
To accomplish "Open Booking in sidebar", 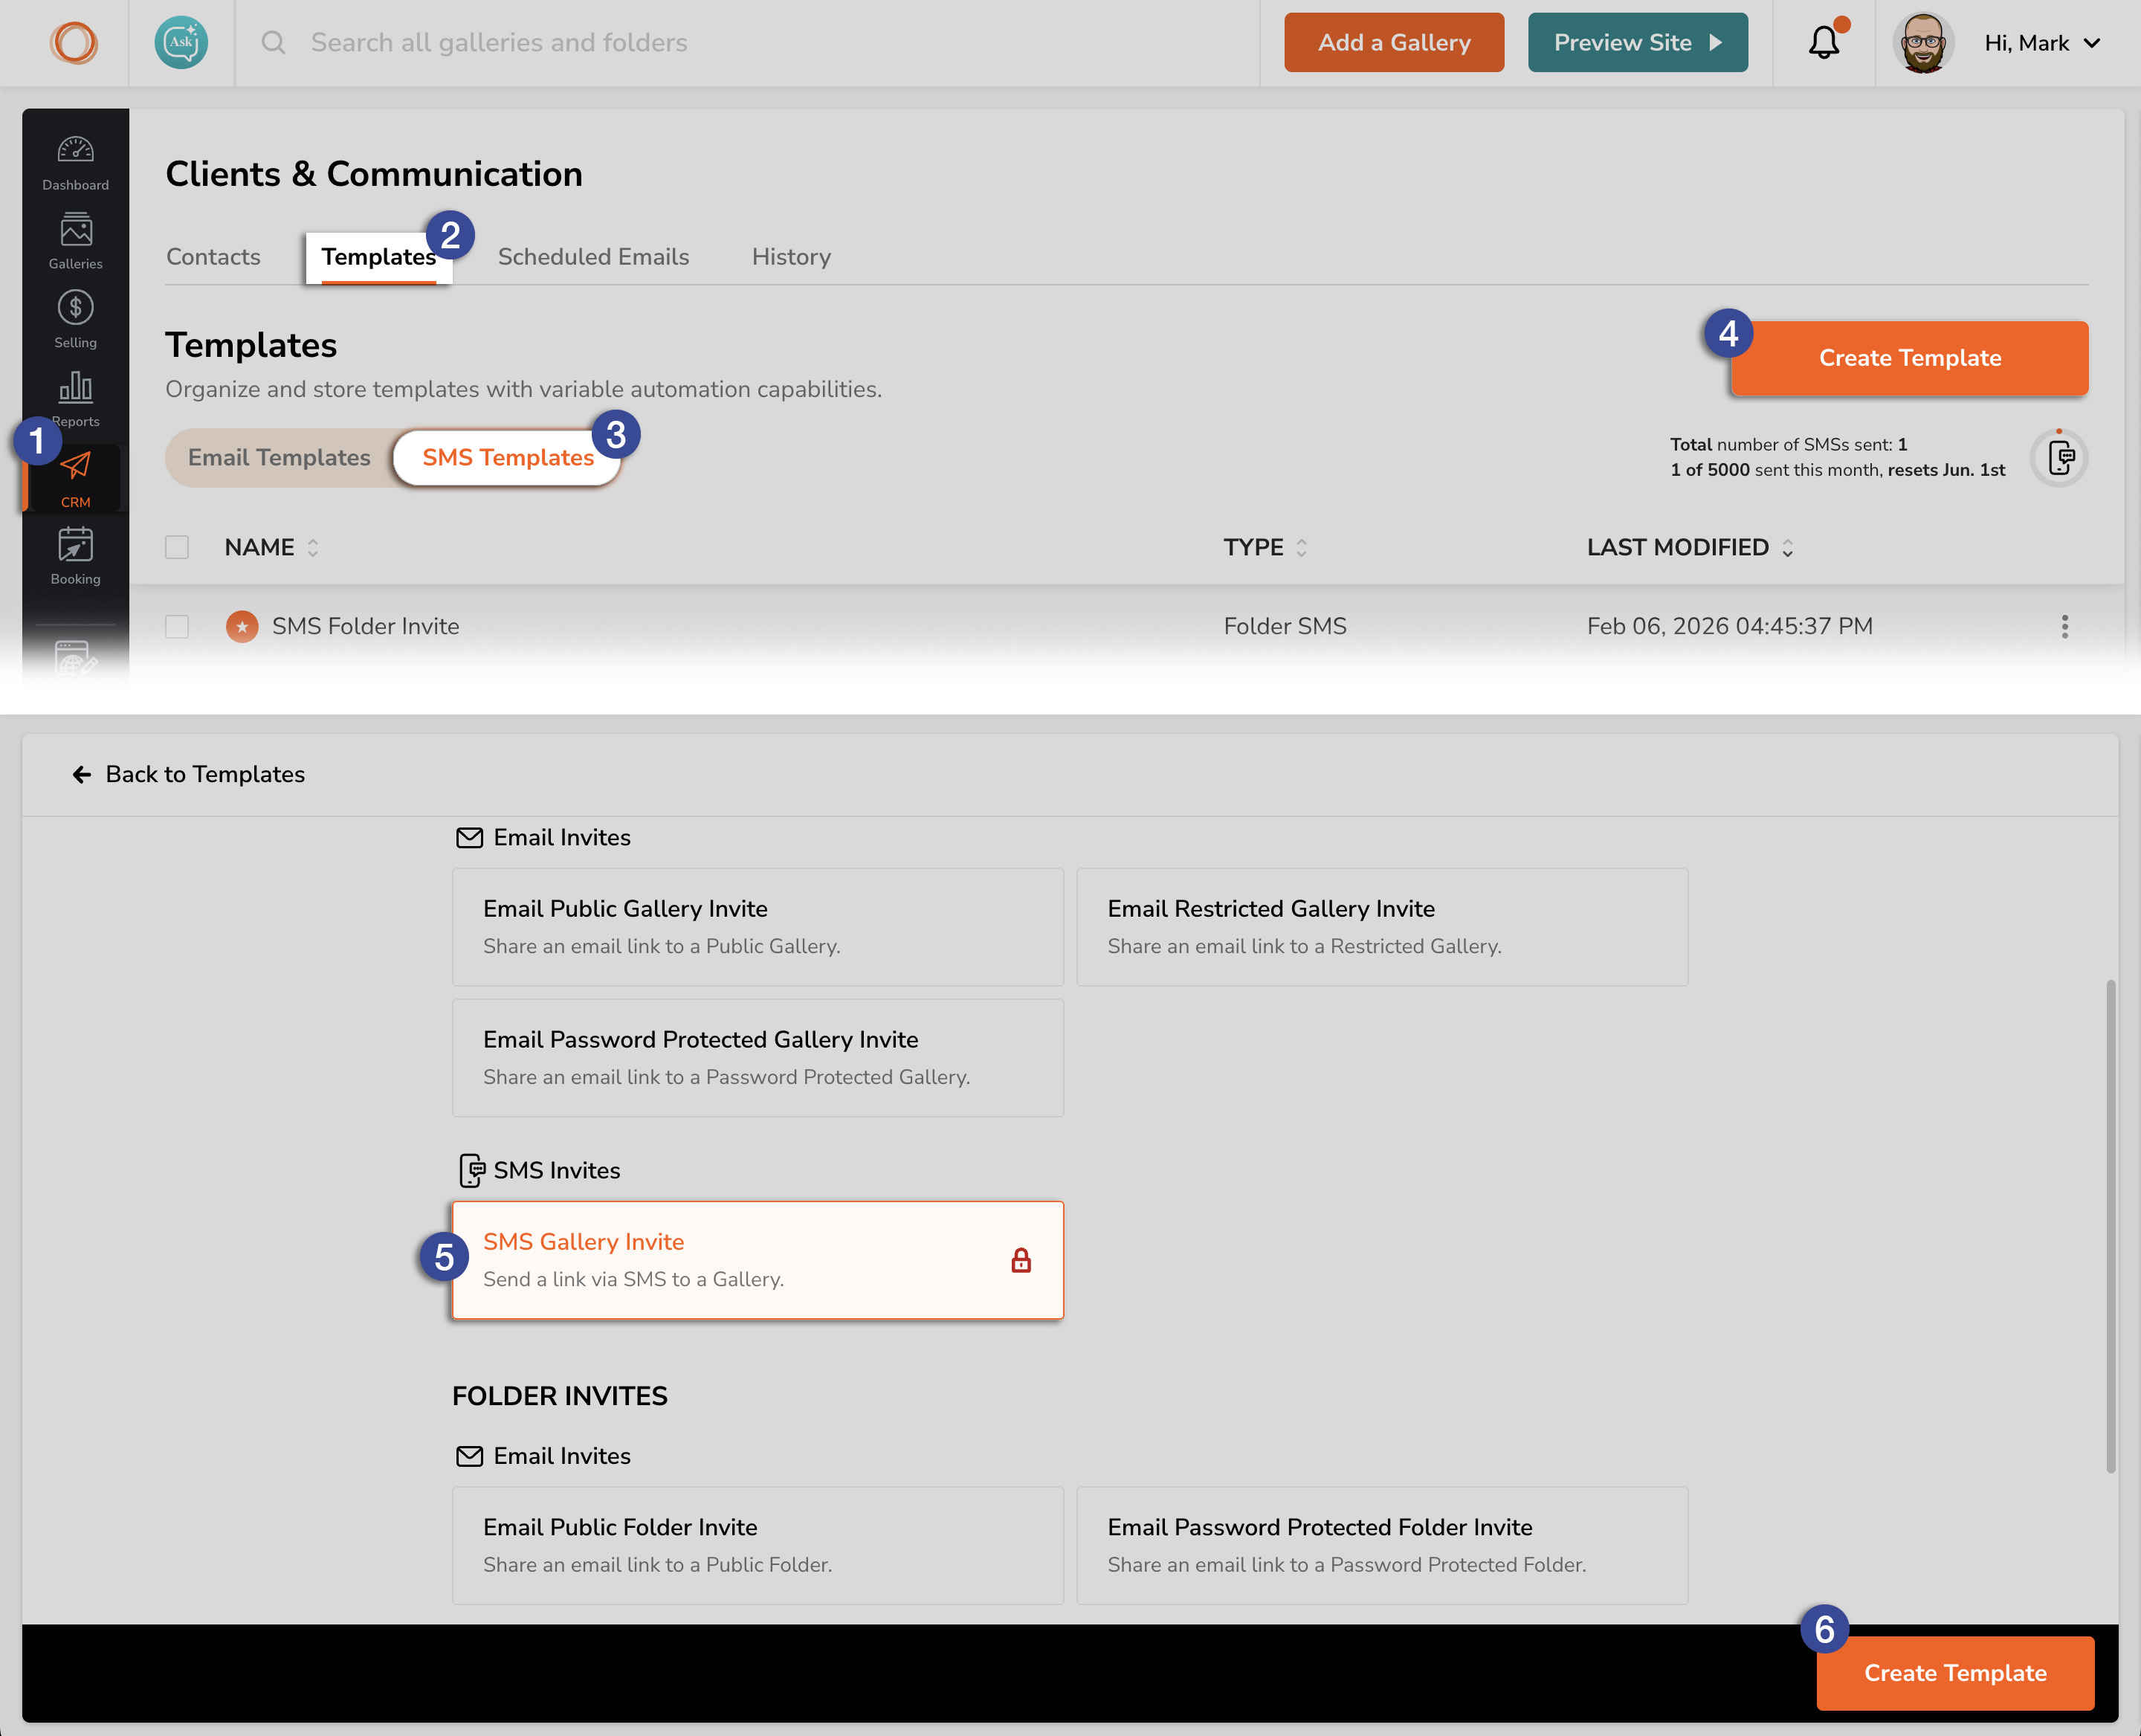I will [x=76, y=557].
